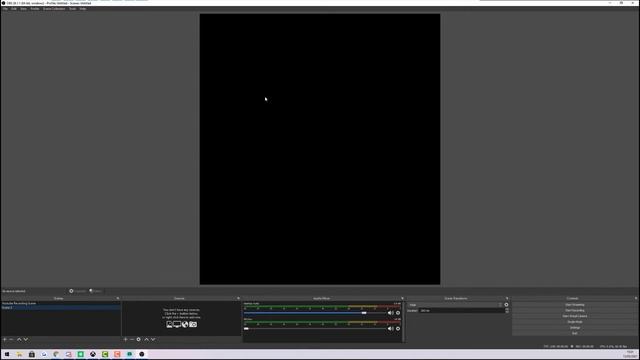Click the CPU usage status text
The image size is (640, 360).
pos(613,347)
